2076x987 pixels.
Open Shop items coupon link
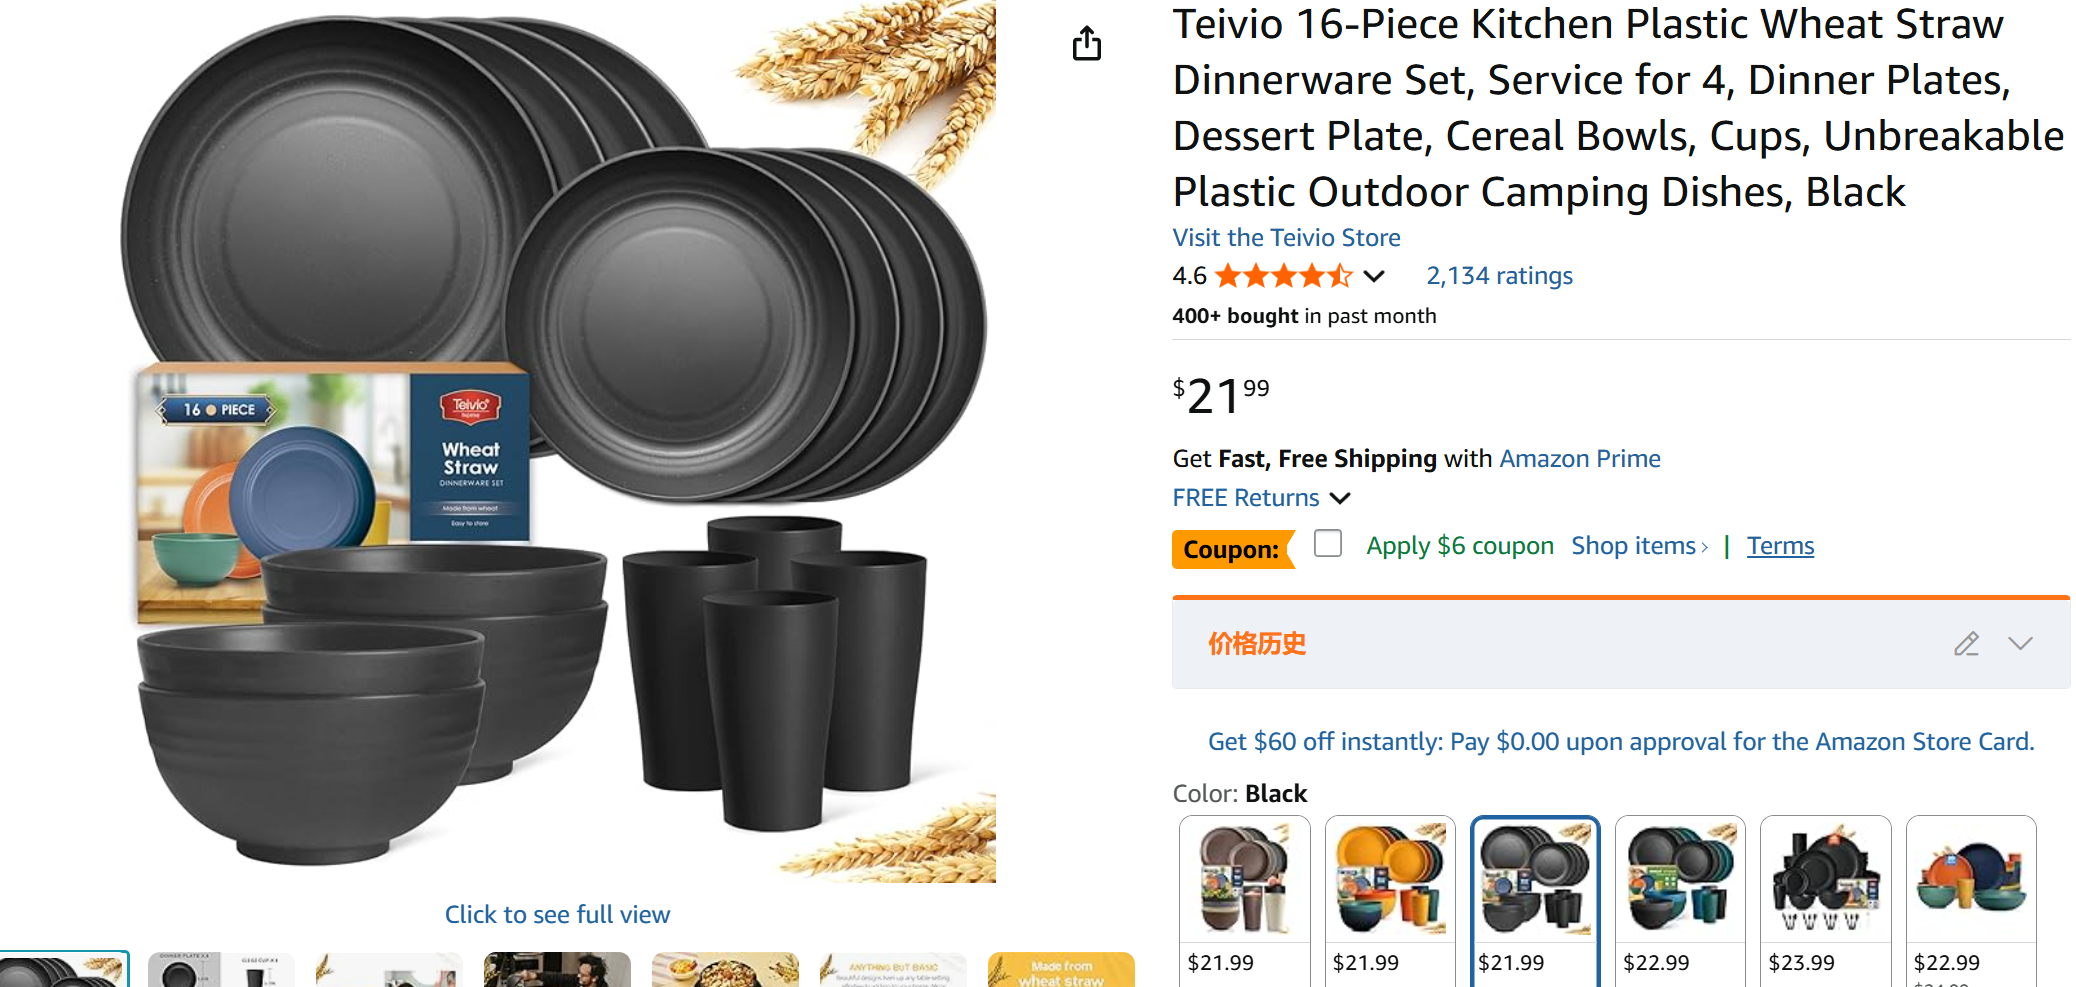coord(1639,546)
